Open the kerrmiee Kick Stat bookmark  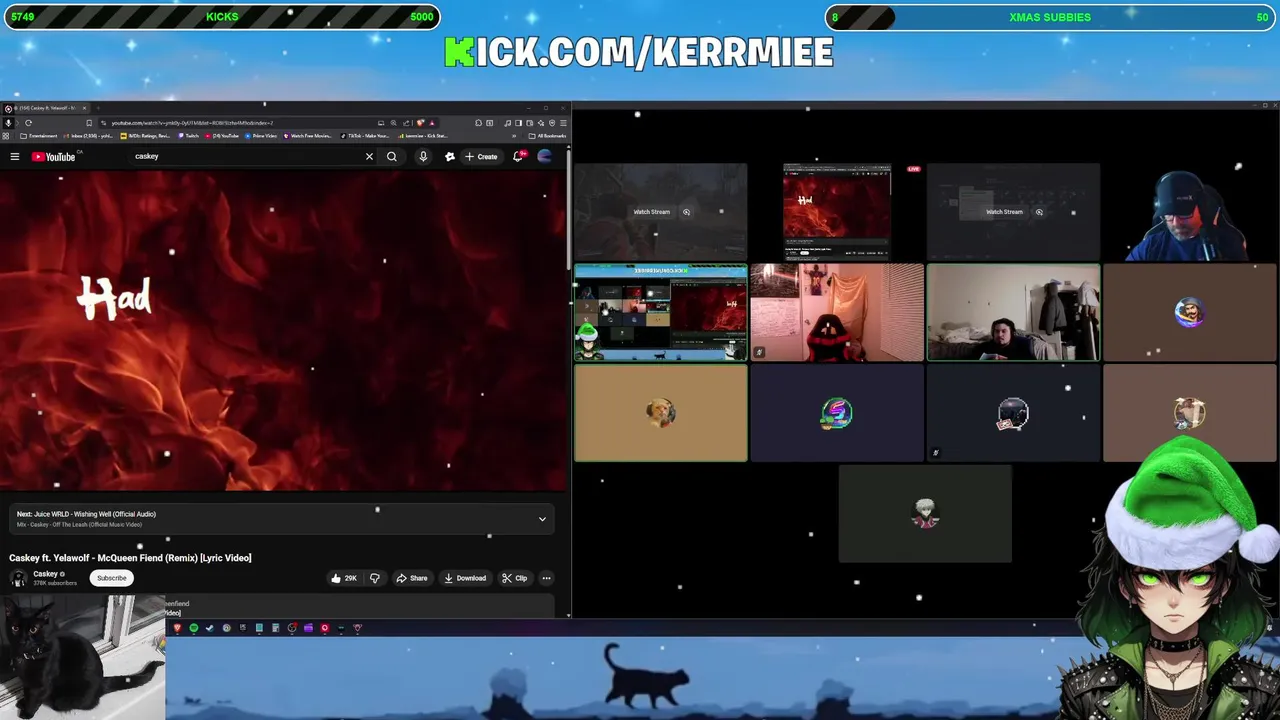(424, 136)
